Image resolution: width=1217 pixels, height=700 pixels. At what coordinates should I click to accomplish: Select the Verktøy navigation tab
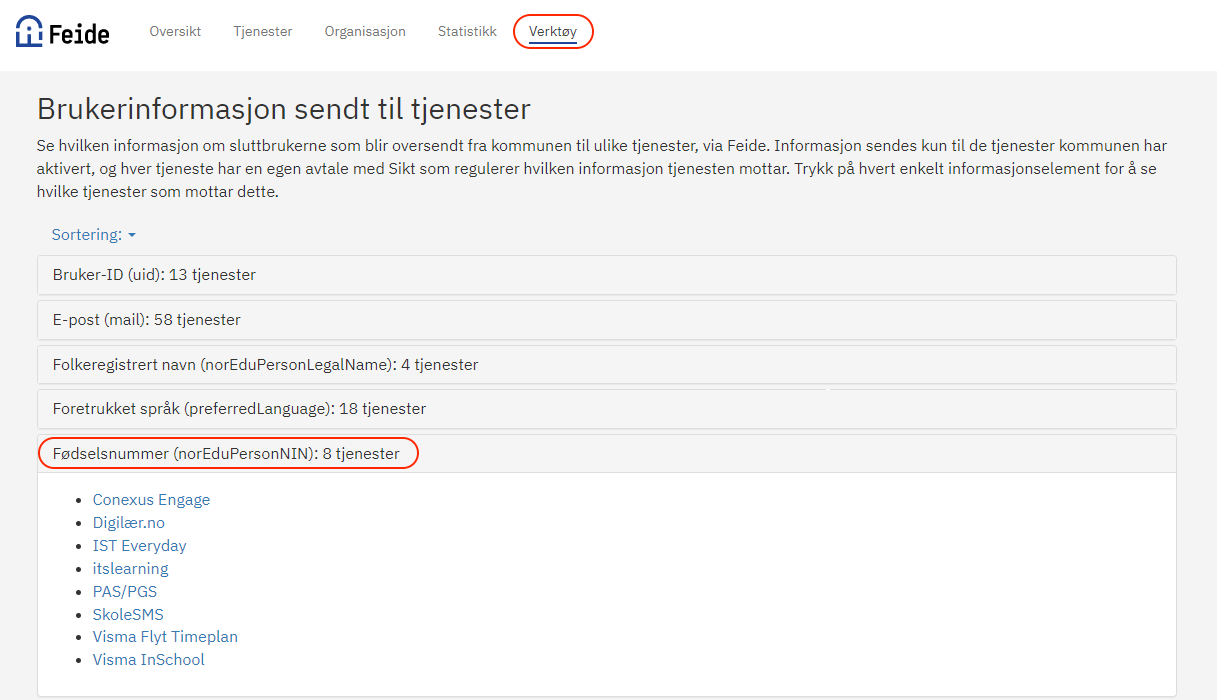tap(553, 32)
